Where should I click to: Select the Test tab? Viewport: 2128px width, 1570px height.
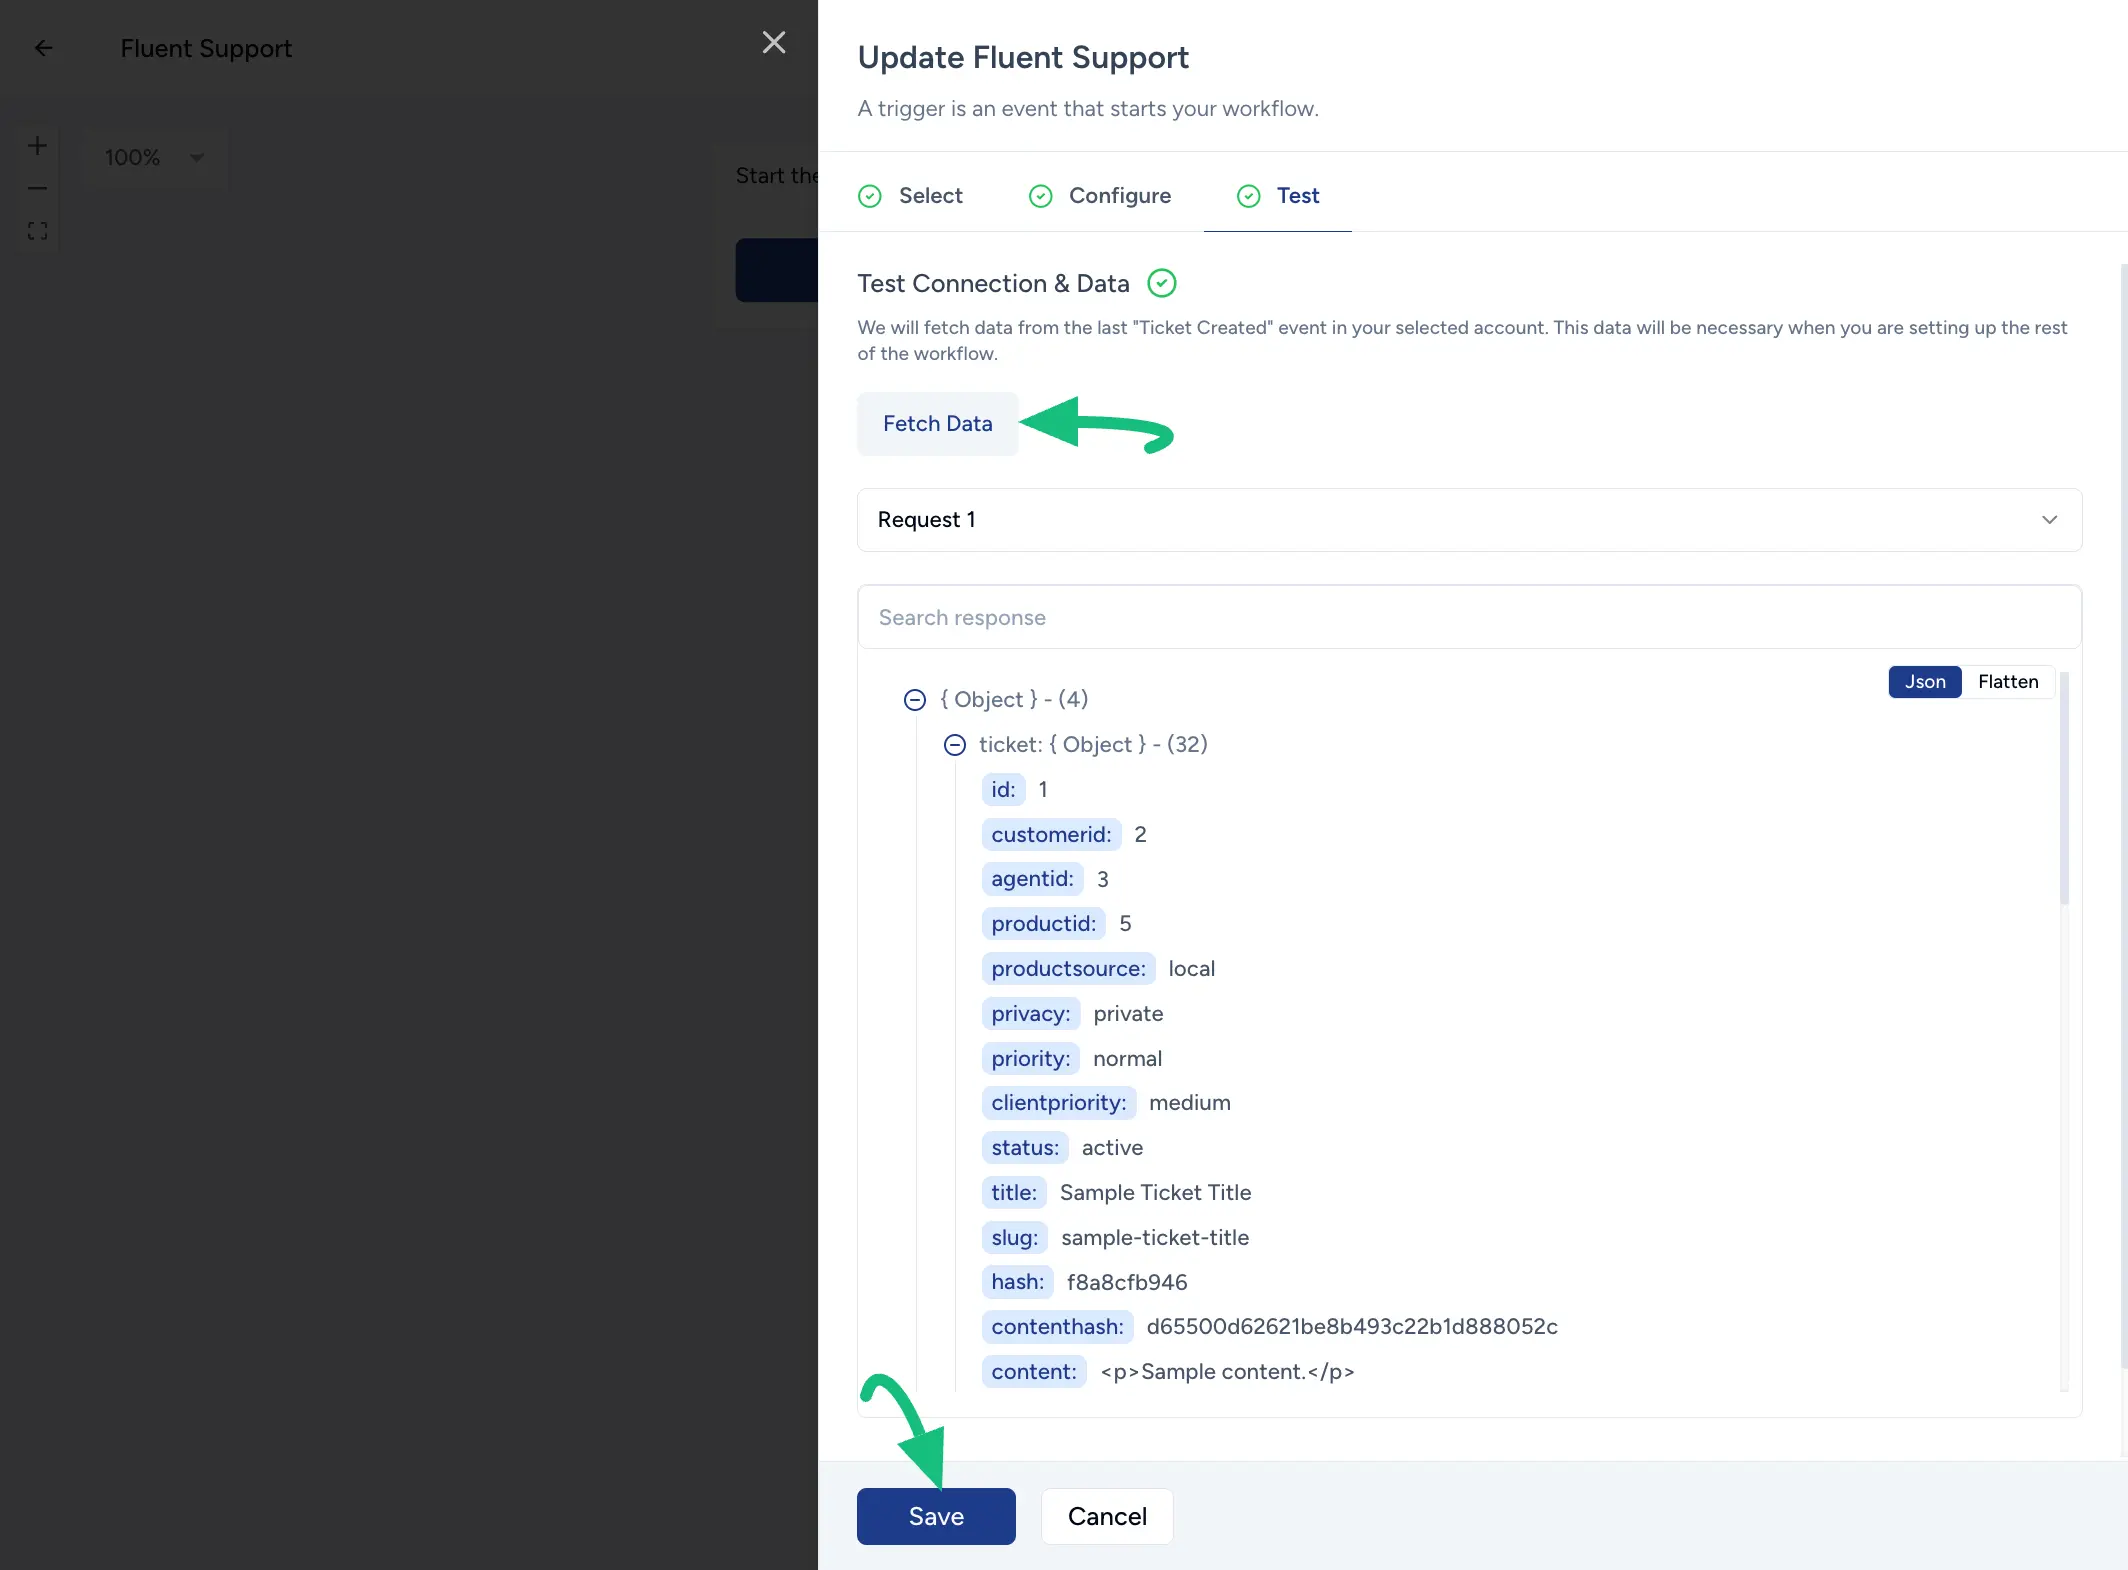pos(1299,195)
